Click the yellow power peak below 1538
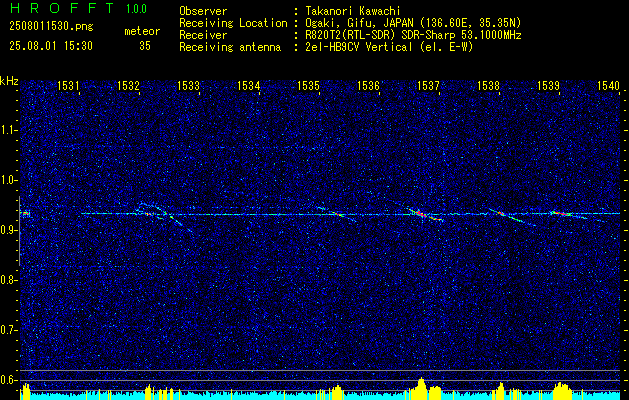629x400 pixels. tap(501, 390)
